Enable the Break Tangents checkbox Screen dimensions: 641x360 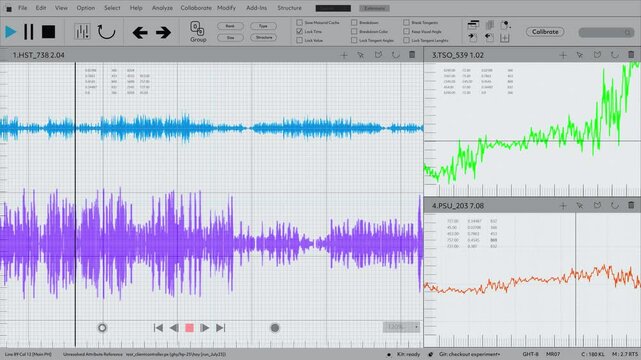click(x=406, y=22)
